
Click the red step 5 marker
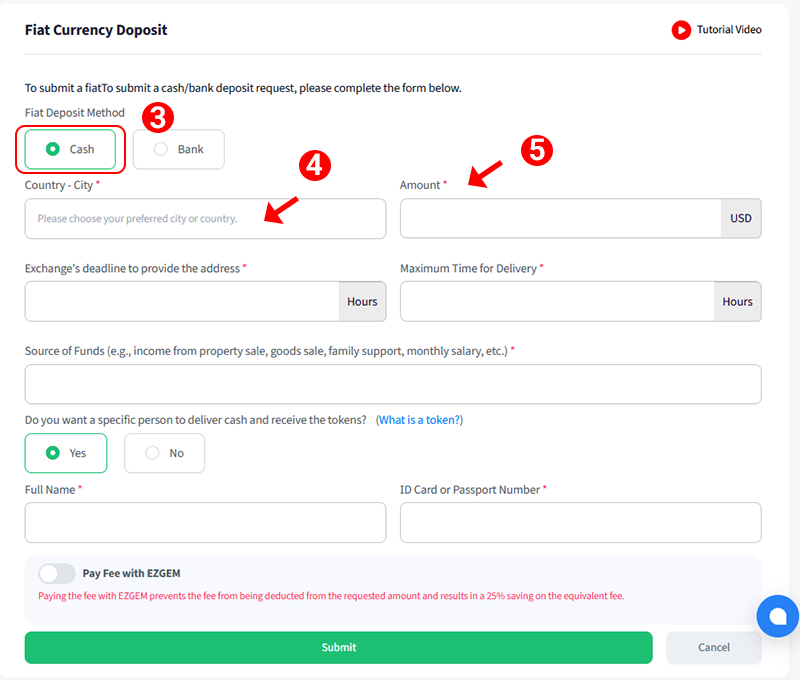pos(537,150)
